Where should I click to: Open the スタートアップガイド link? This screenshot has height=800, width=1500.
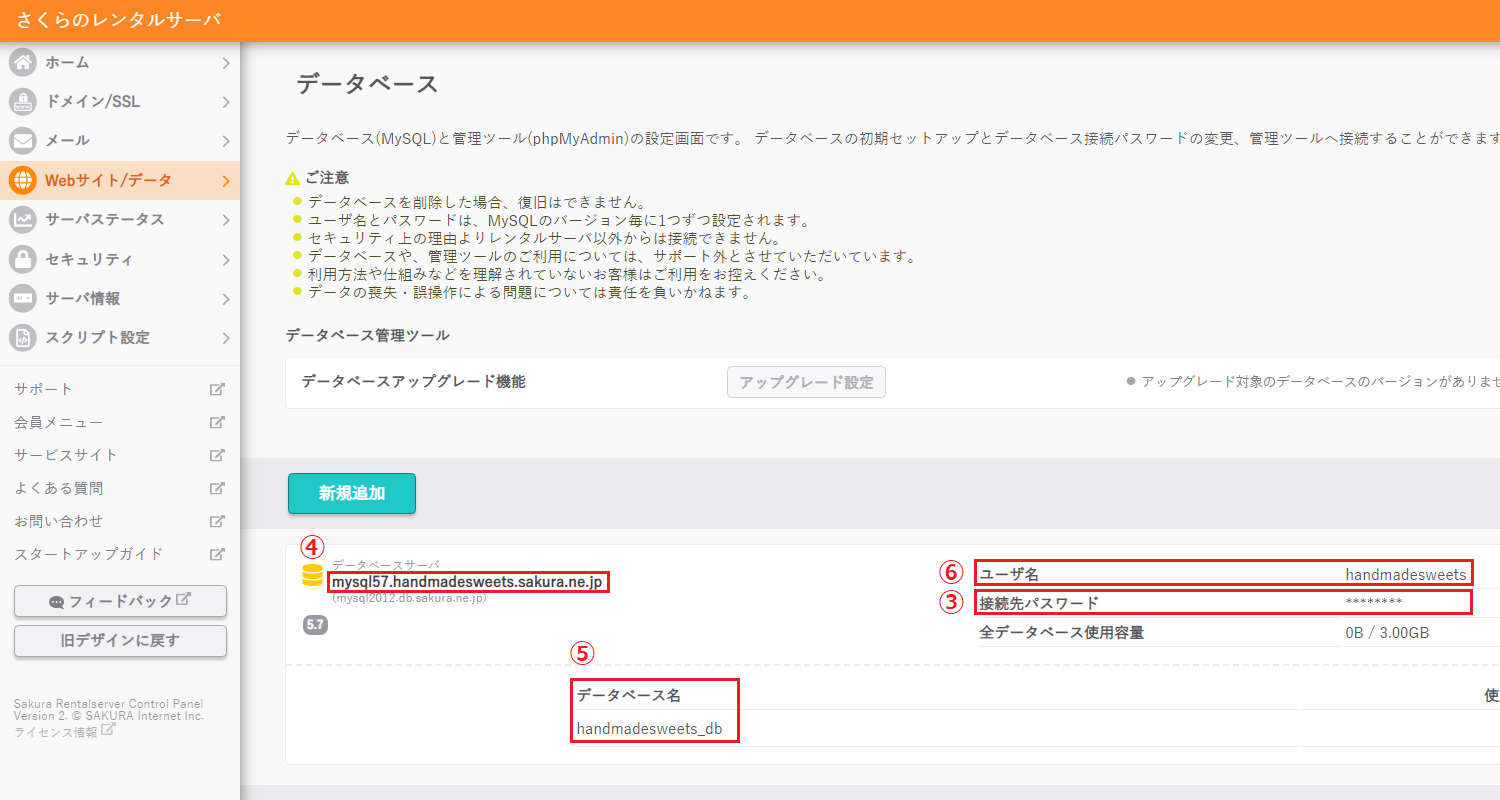[x=89, y=554]
